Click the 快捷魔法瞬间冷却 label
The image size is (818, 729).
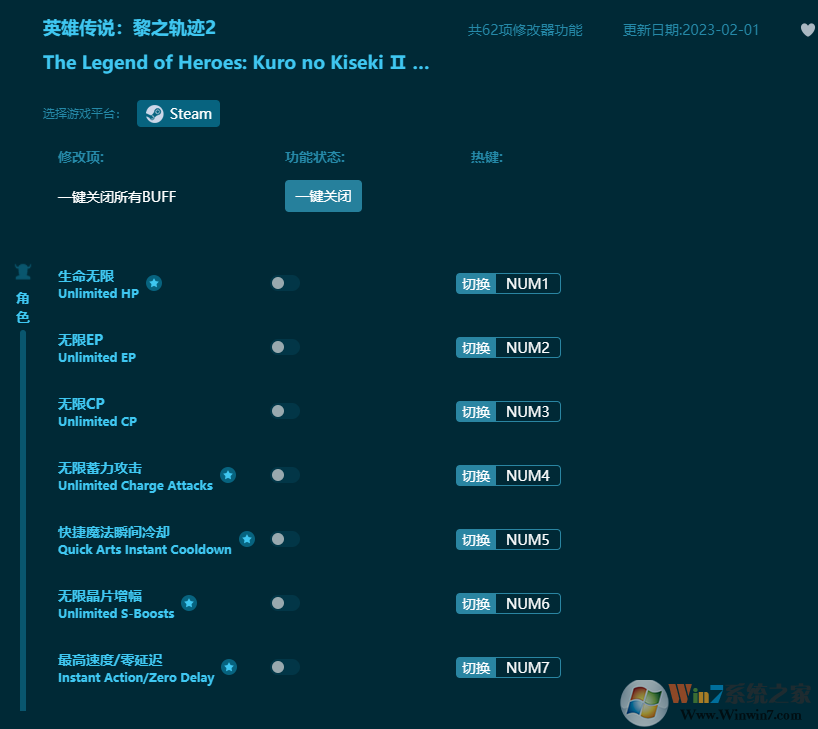114,532
